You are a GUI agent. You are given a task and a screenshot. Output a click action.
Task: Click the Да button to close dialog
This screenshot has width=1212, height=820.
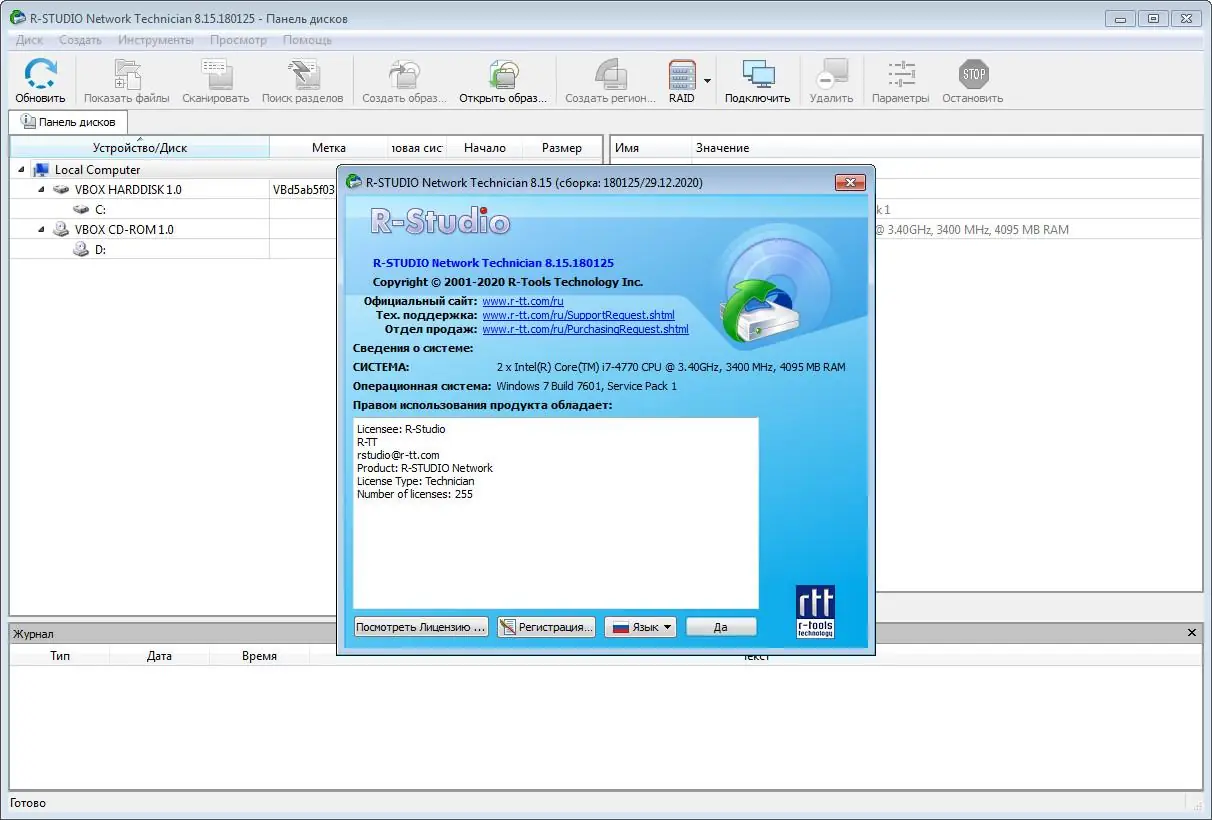click(721, 626)
